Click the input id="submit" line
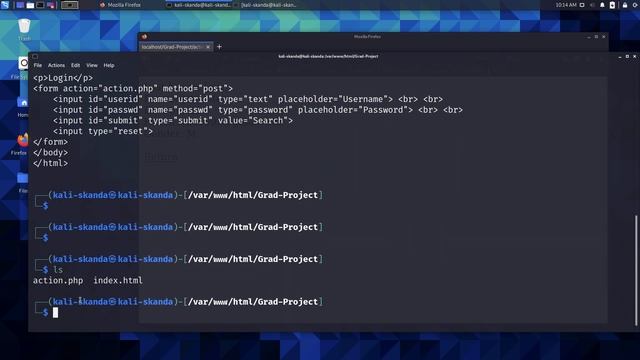 [173, 120]
